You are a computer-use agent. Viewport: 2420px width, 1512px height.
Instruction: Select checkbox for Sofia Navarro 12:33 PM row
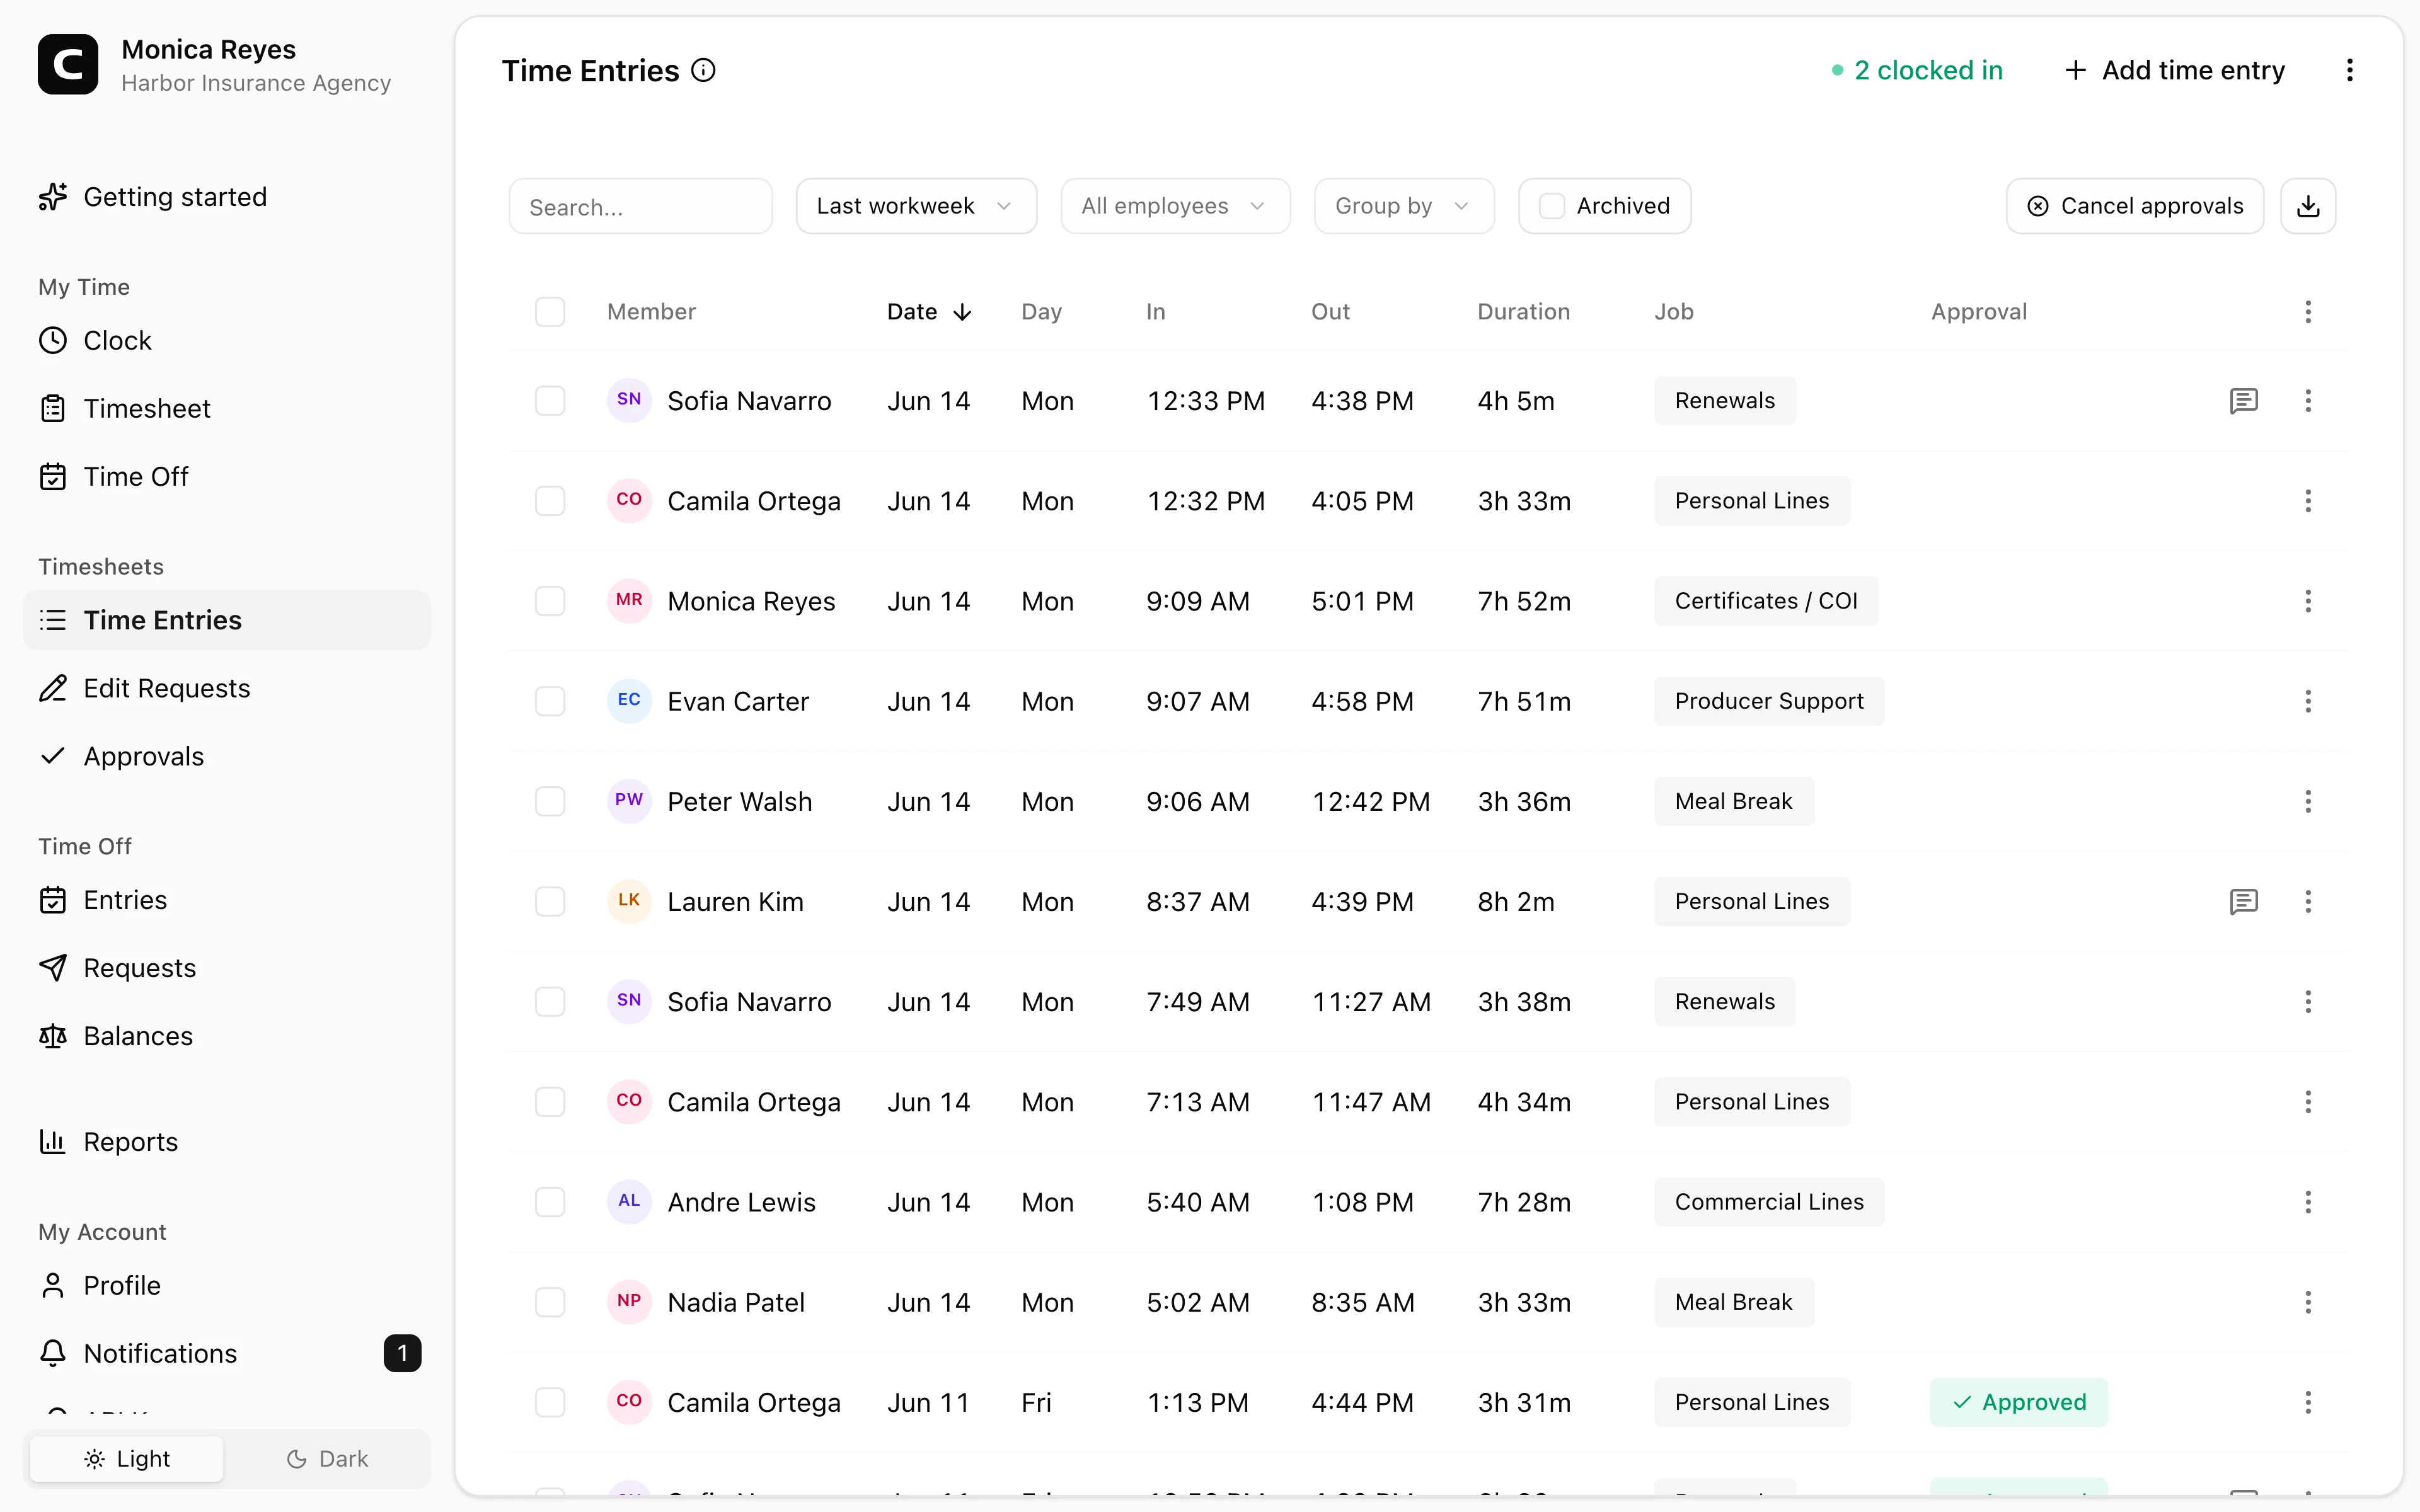click(x=550, y=401)
